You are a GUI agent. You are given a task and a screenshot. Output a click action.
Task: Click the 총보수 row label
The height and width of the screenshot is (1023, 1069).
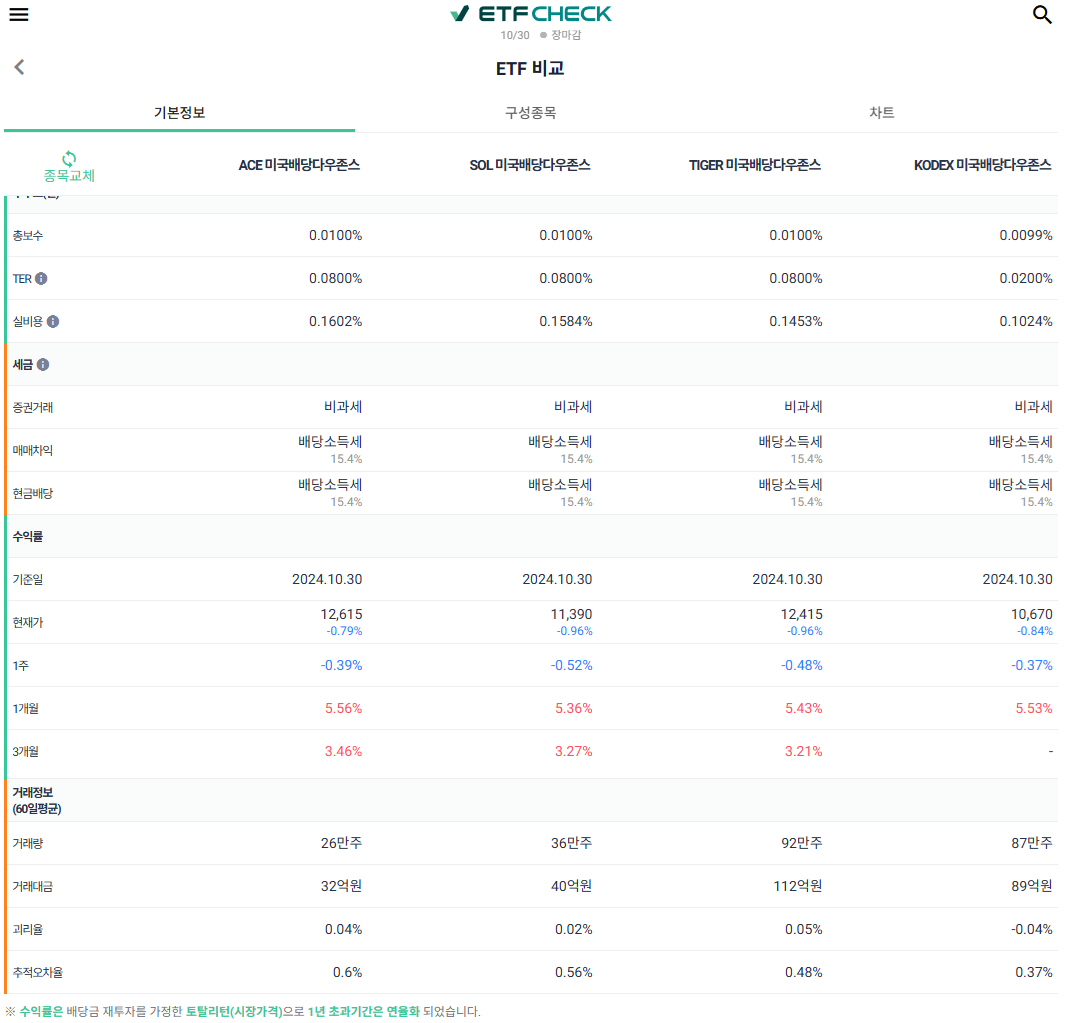point(28,236)
